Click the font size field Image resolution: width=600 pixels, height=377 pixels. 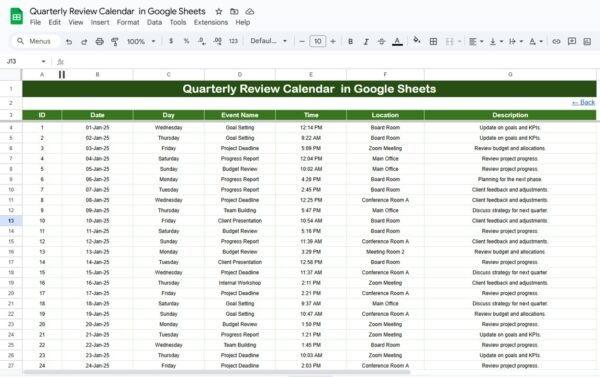(318, 41)
